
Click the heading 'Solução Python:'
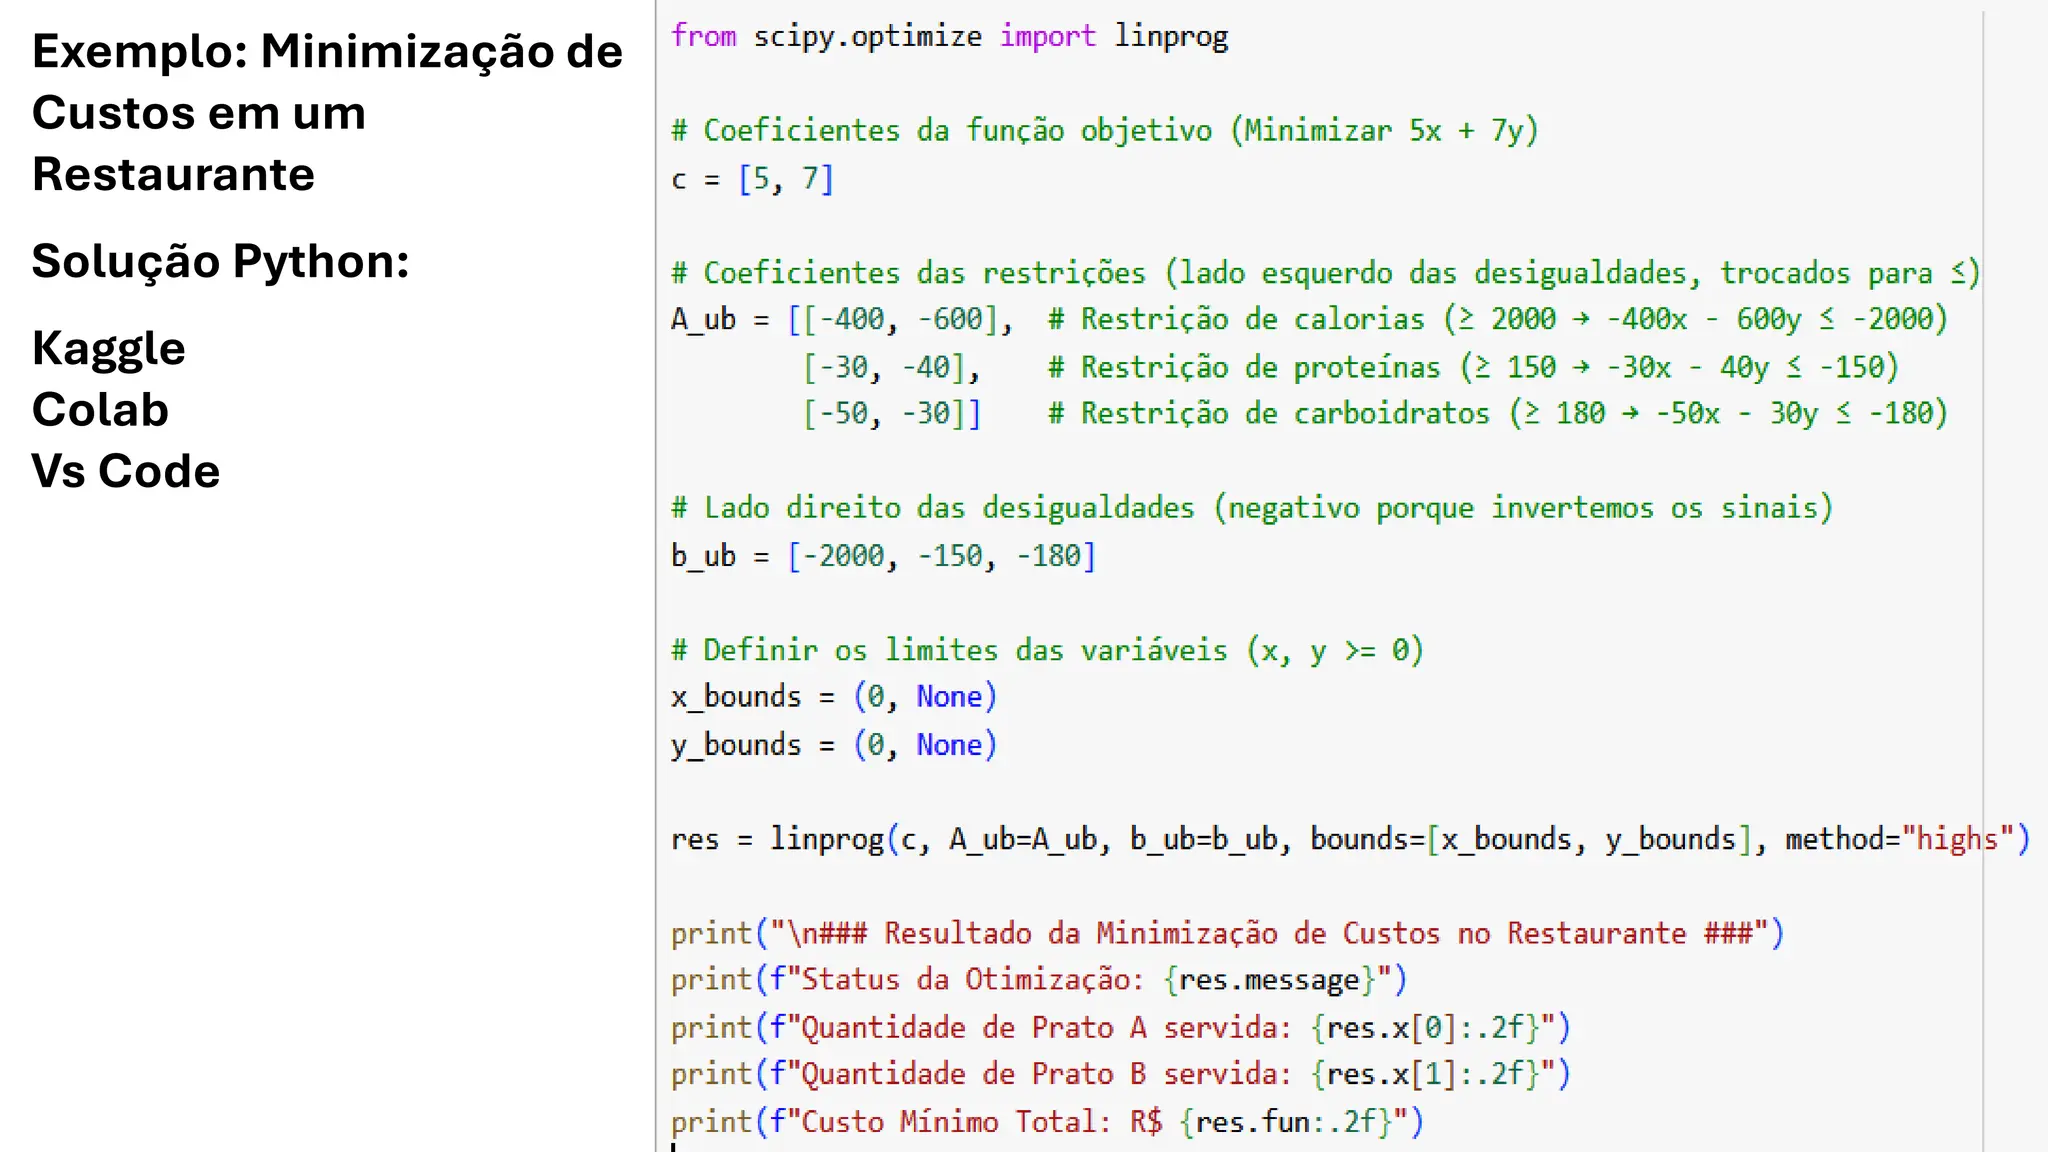click(220, 262)
